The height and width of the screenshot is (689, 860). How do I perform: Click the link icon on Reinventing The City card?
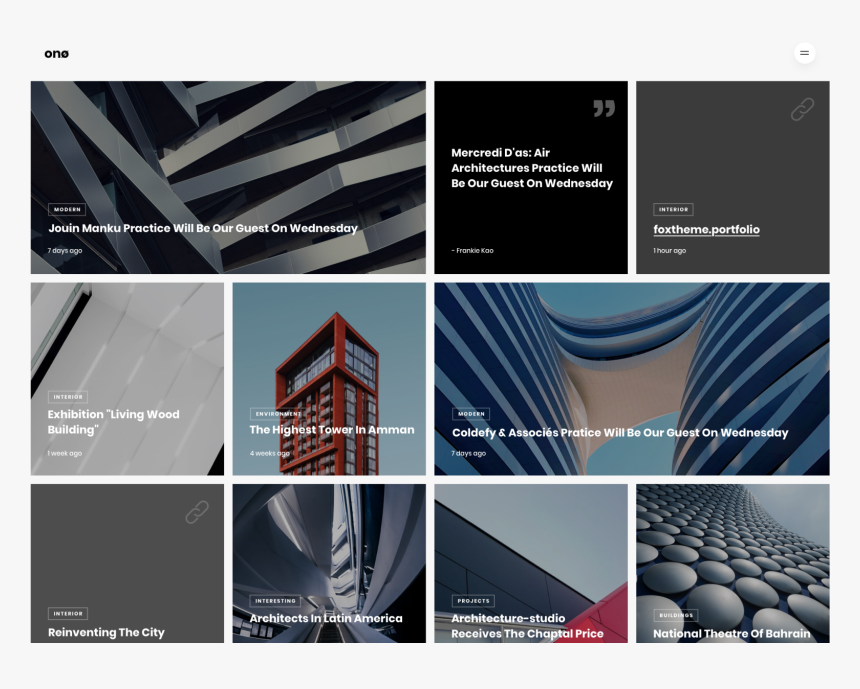tap(197, 512)
